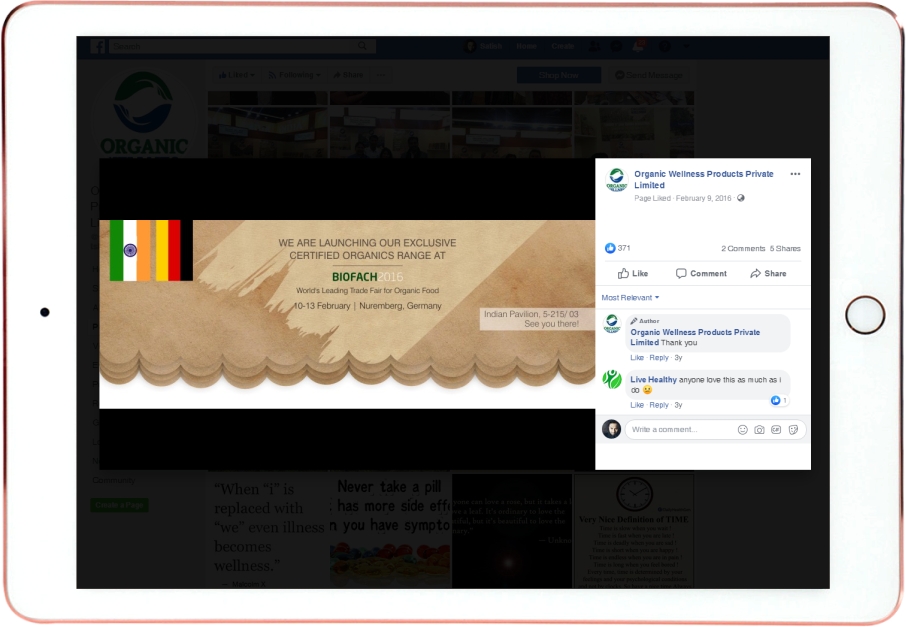This screenshot has height=627, width=906.
Task: Open the Malcolm X wellness quote photo
Action: (268, 531)
